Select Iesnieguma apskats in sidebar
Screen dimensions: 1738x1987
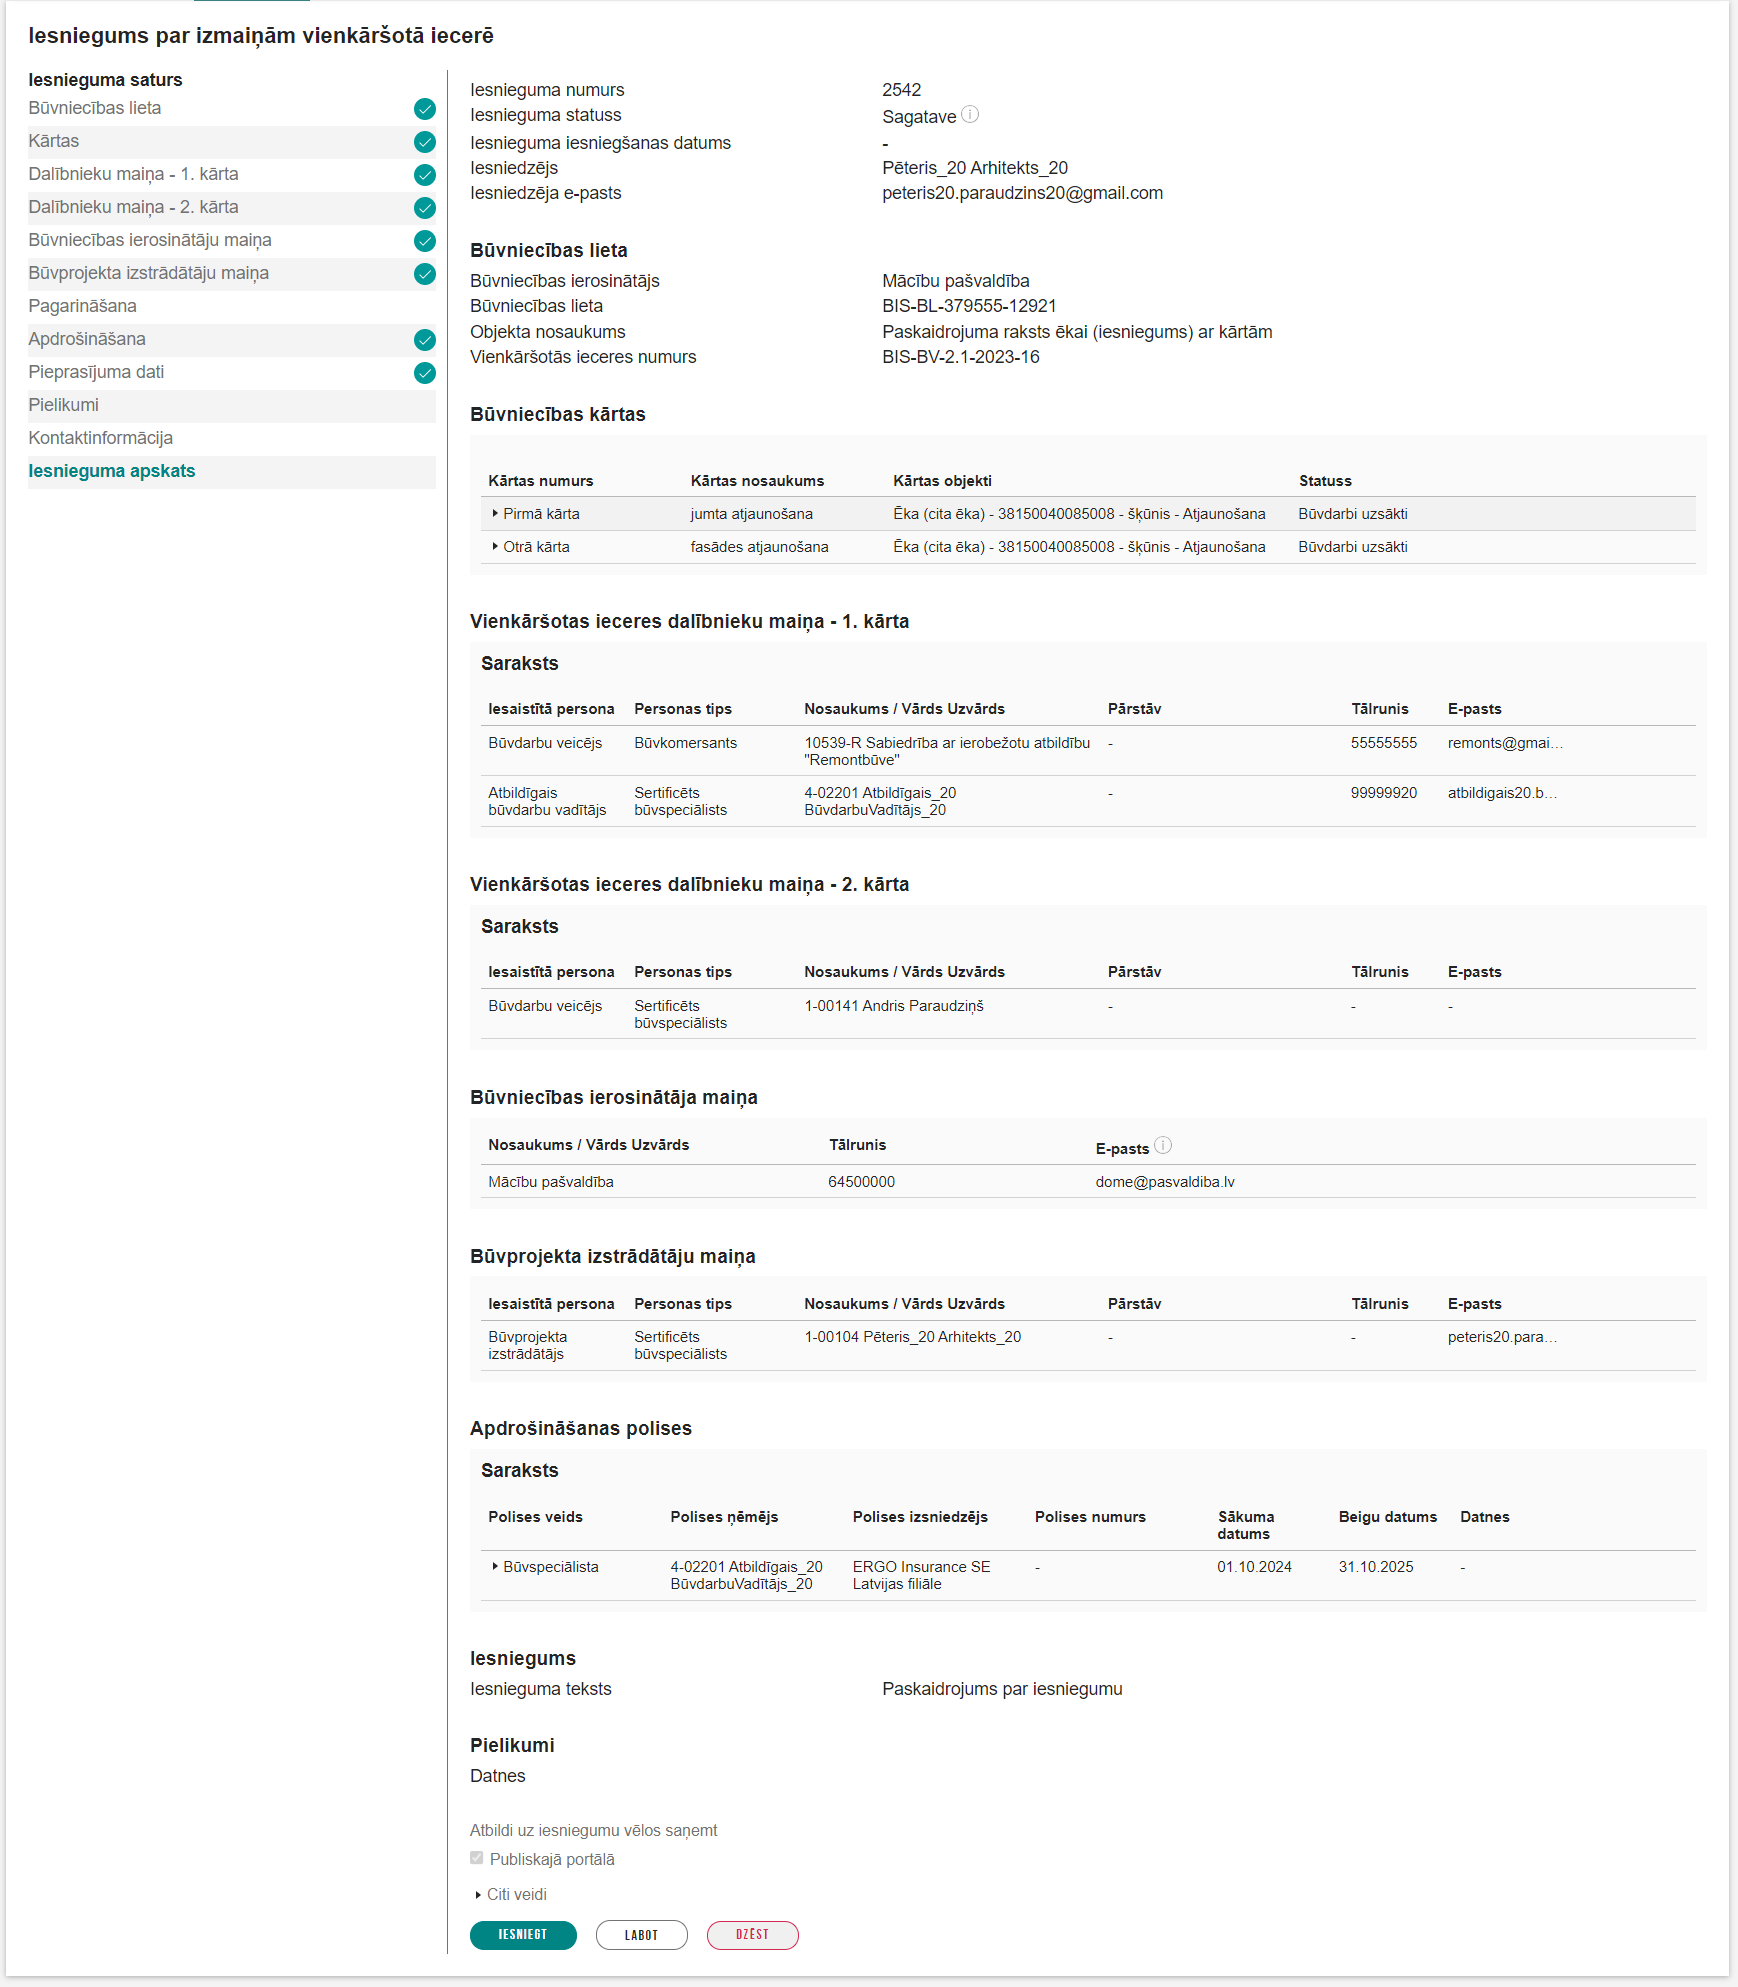coord(112,471)
